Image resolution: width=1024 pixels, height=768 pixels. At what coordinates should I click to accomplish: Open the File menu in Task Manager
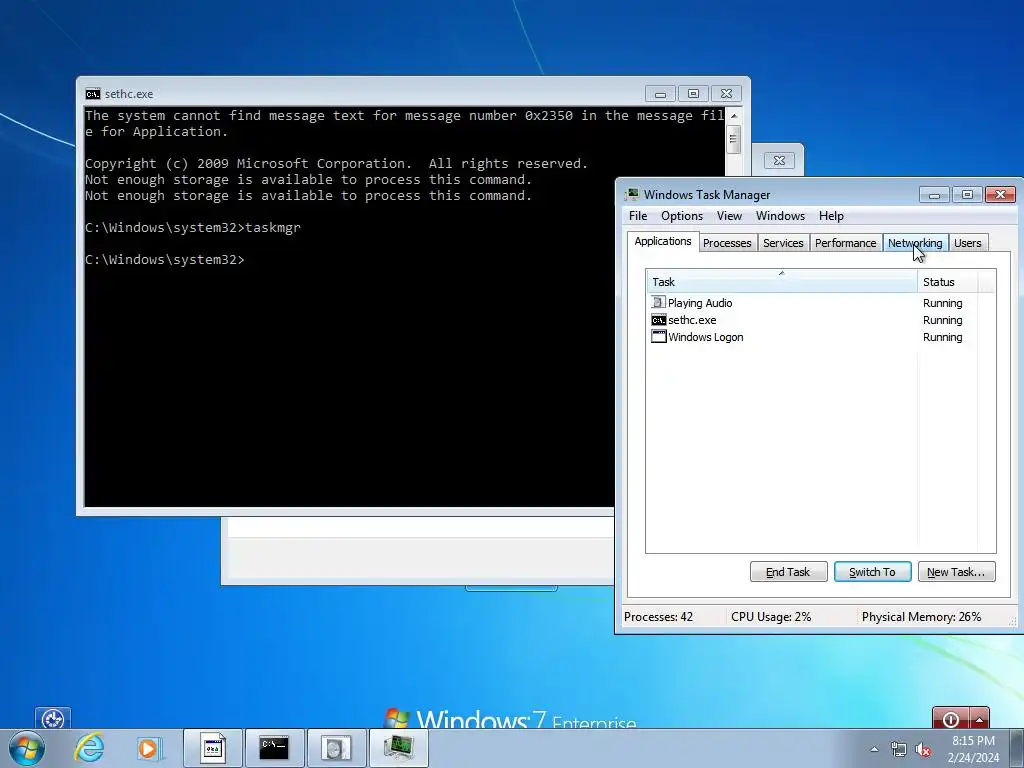coord(638,216)
